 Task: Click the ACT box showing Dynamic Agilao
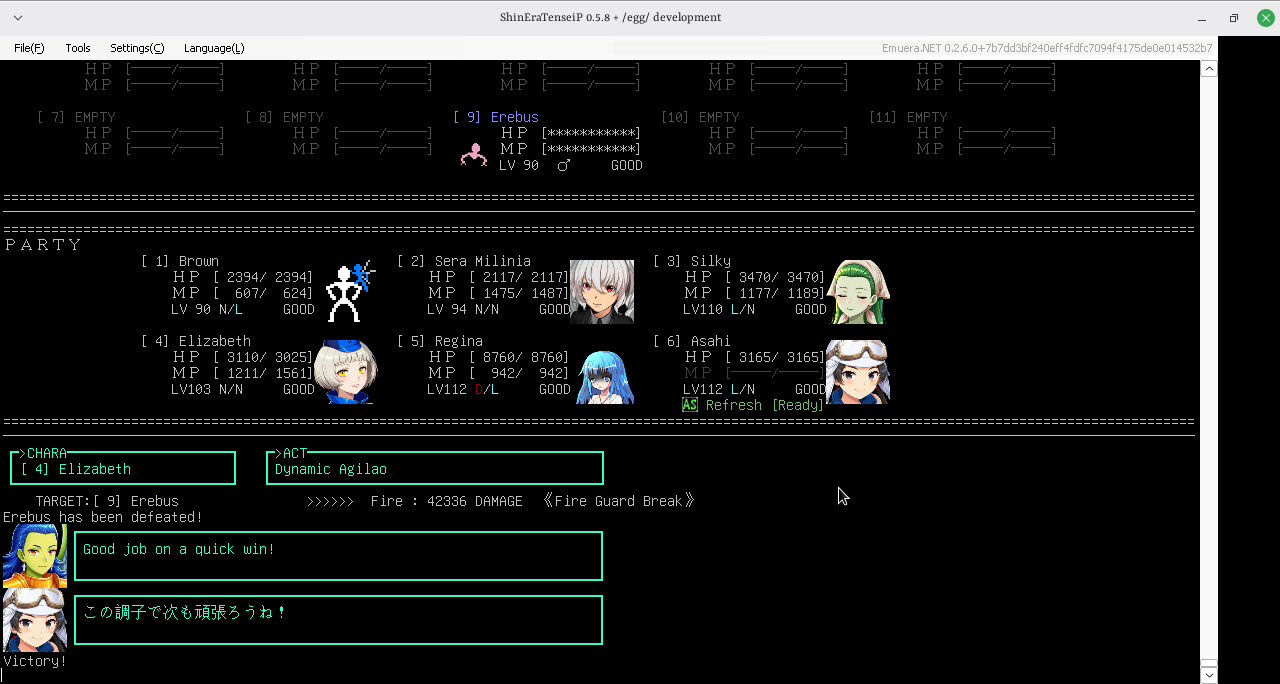435,468
